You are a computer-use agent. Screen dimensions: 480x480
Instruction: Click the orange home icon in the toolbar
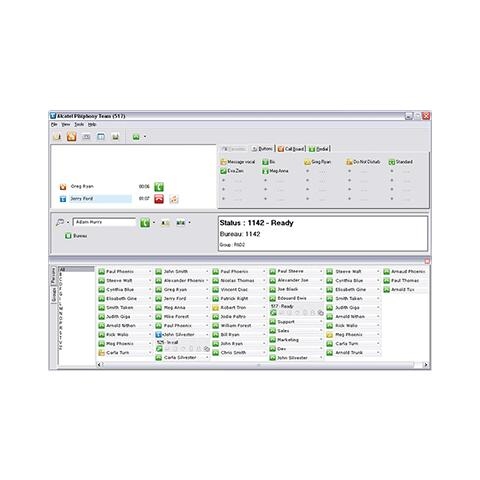point(72,137)
